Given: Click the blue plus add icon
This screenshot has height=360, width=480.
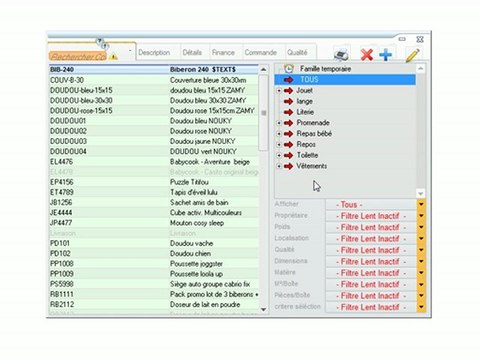Looking at the screenshot, I should 386,55.
